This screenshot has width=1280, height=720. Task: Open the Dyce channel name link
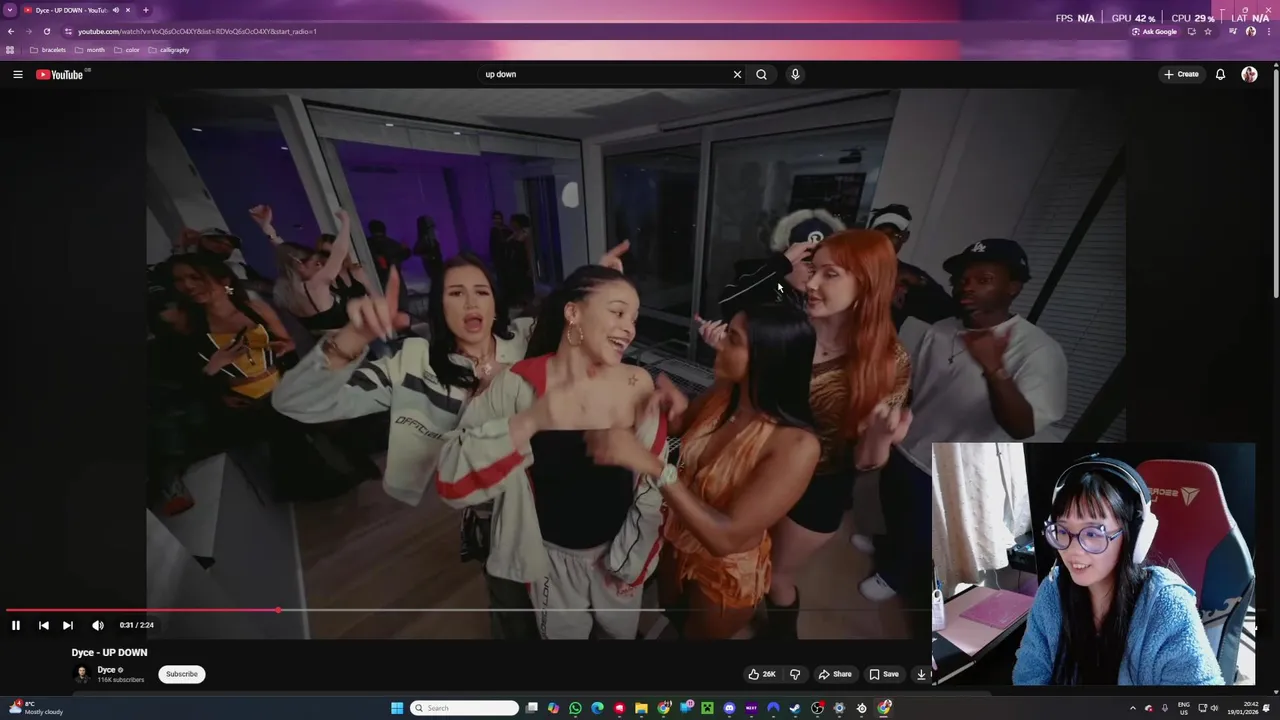[x=106, y=670]
